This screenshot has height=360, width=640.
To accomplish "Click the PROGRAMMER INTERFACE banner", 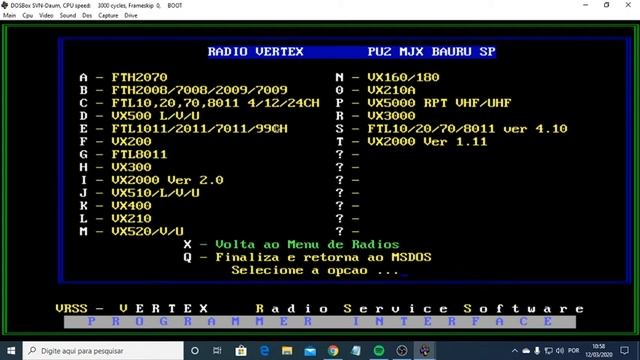I will [320, 322].
